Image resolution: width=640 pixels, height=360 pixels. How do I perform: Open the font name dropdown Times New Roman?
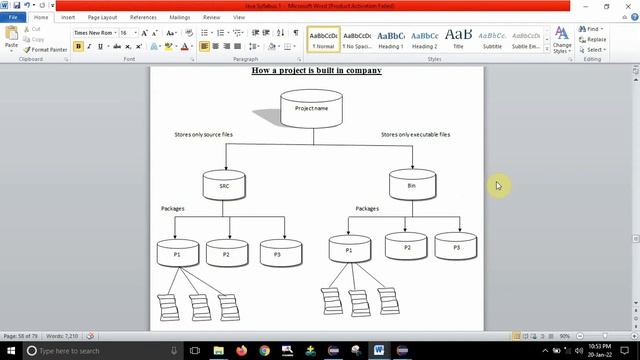pos(116,33)
